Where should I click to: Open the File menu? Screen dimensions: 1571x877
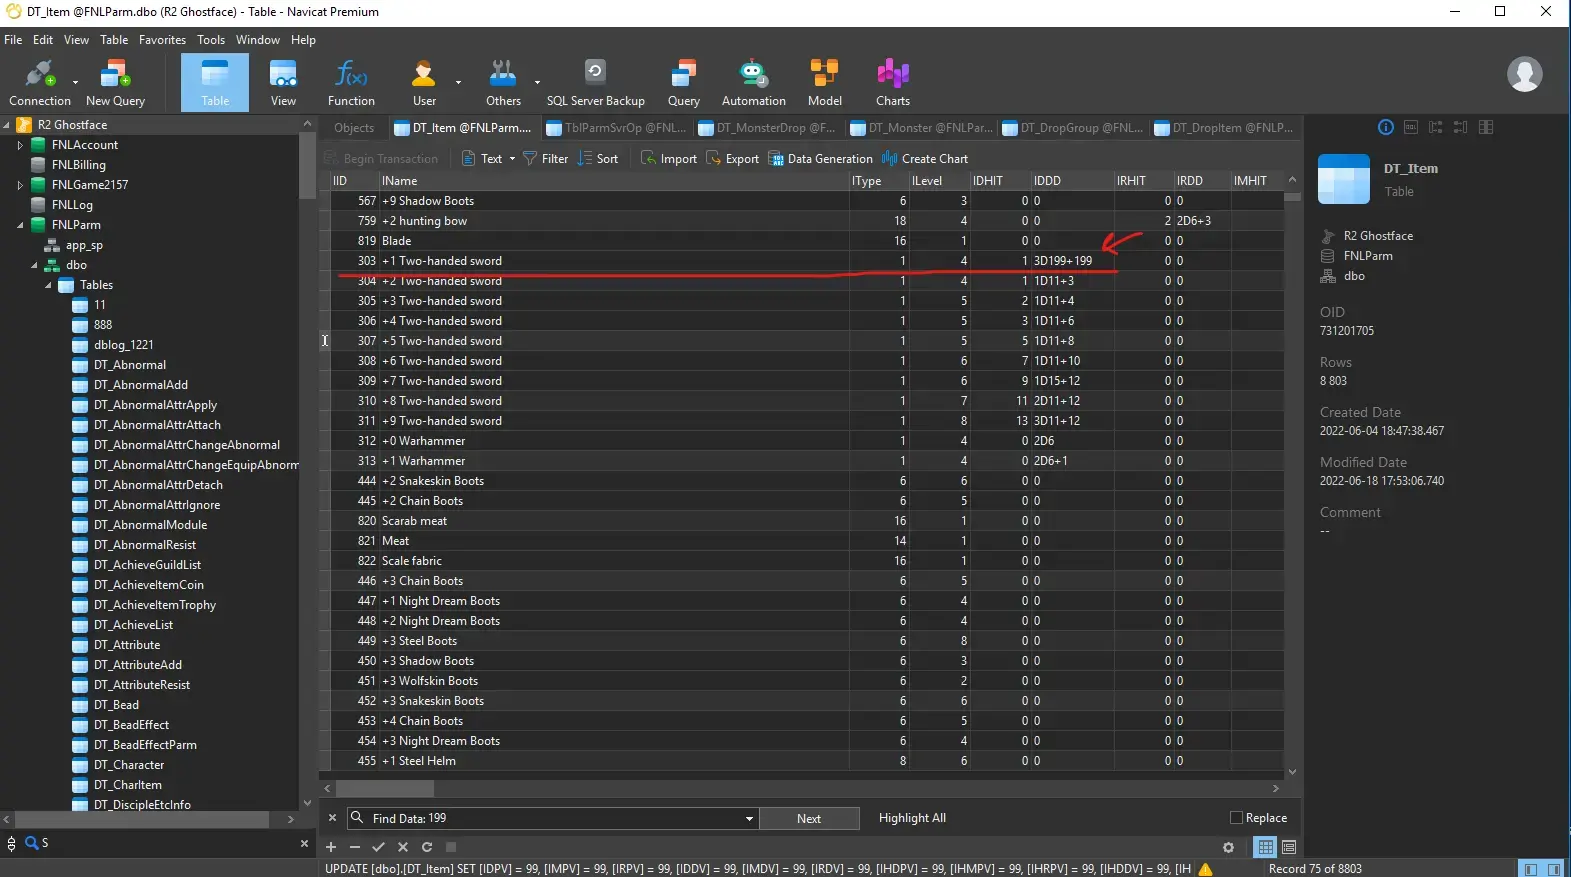(13, 40)
